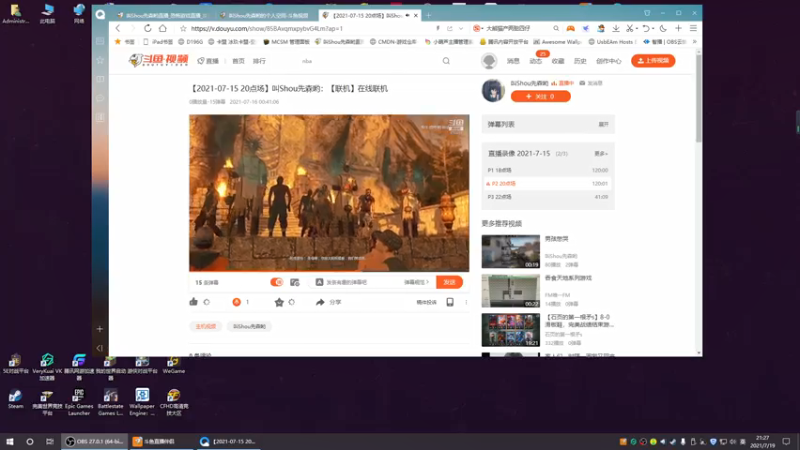Play the main video in the player
Screen dimensions: 800x450
(329, 193)
